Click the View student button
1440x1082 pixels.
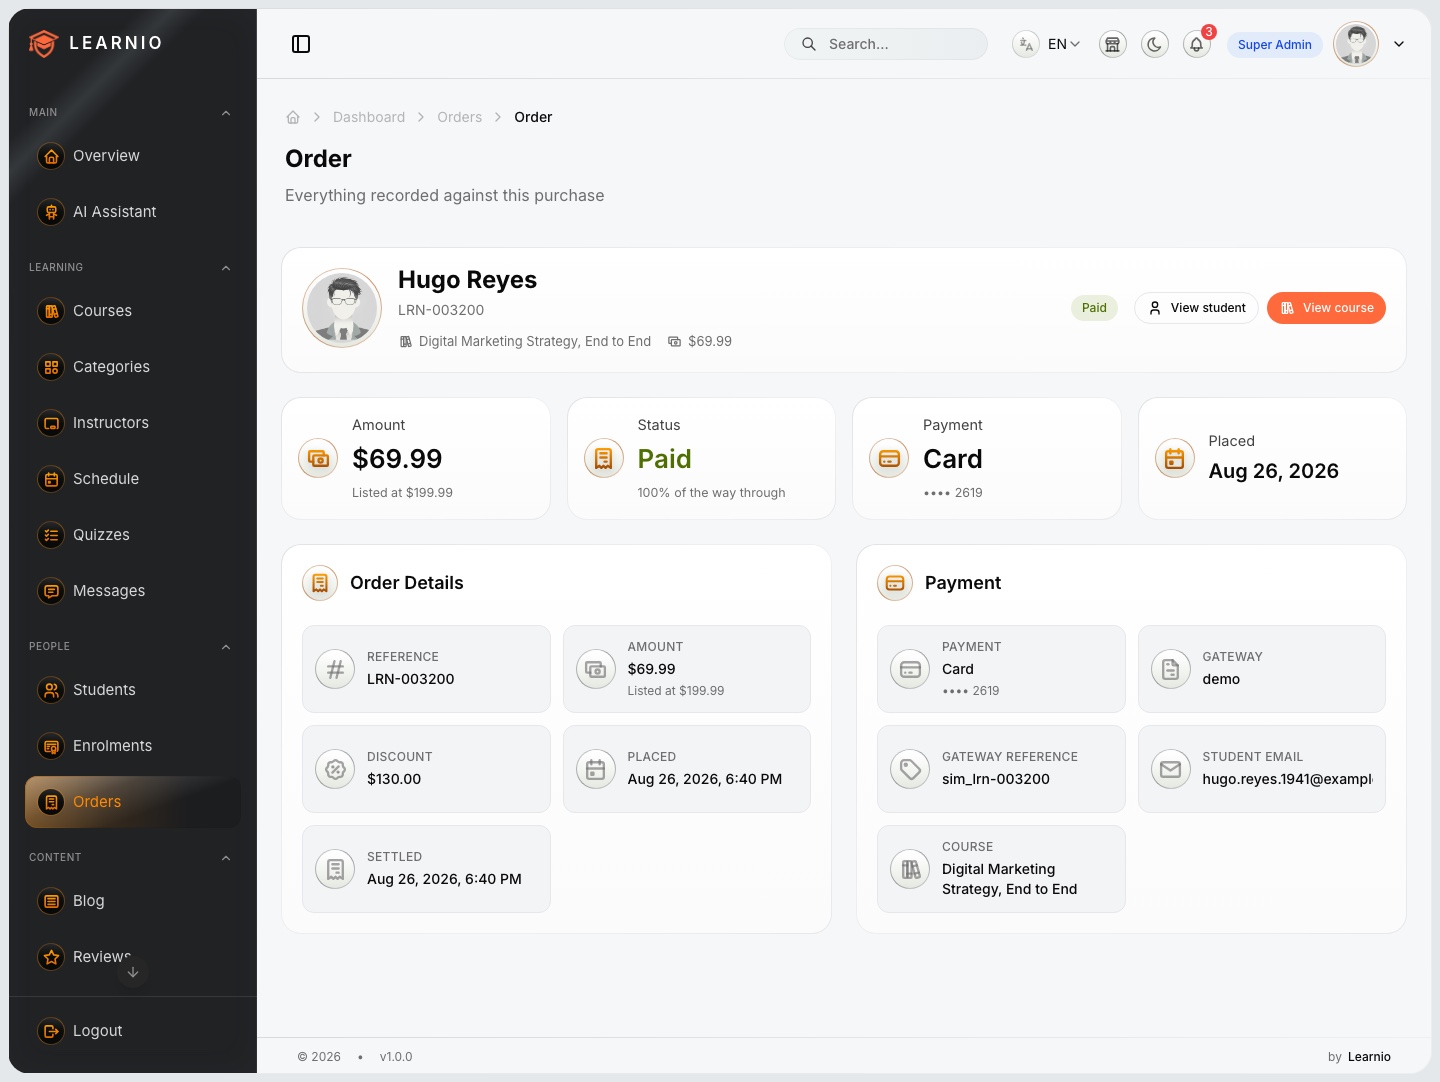1196,308
